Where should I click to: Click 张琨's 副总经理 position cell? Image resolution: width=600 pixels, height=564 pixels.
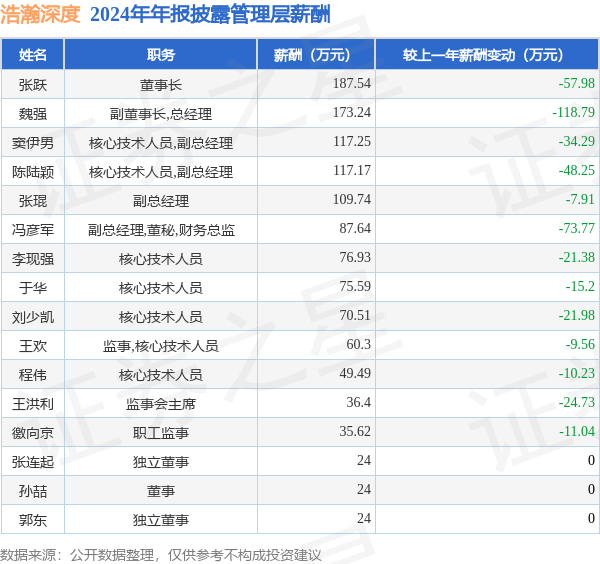pyautogui.click(x=161, y=201)
